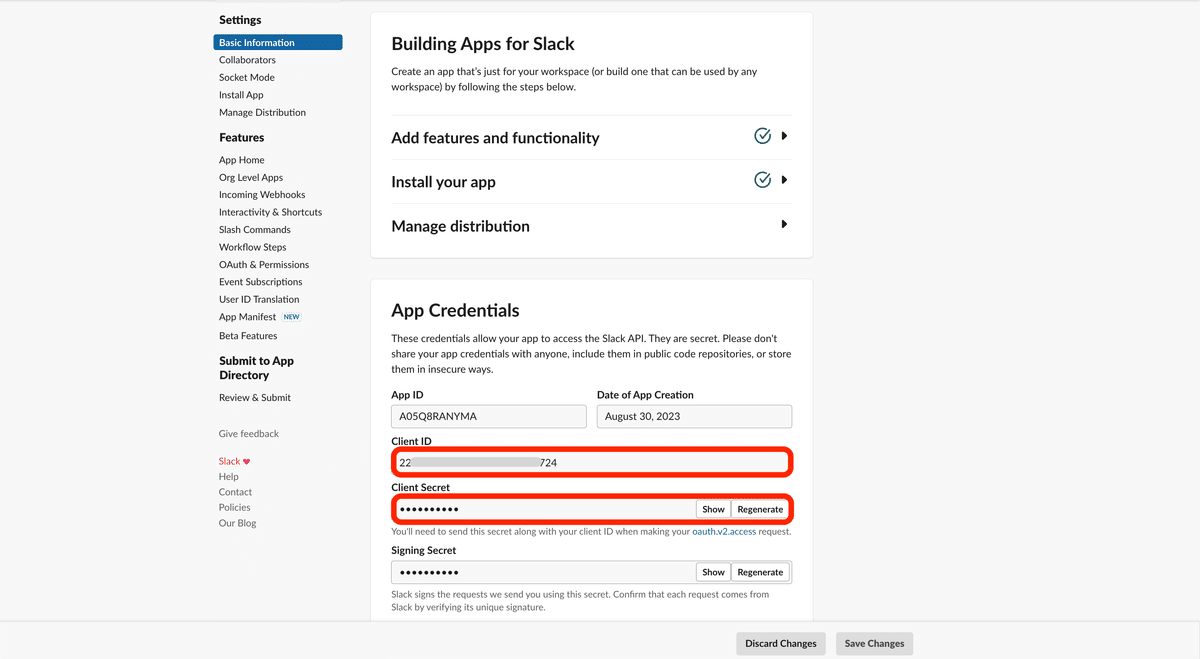This screenshot has height=659, width=1200.
Task: Open Basic Information settings page
Action: (x=278, y=42)
